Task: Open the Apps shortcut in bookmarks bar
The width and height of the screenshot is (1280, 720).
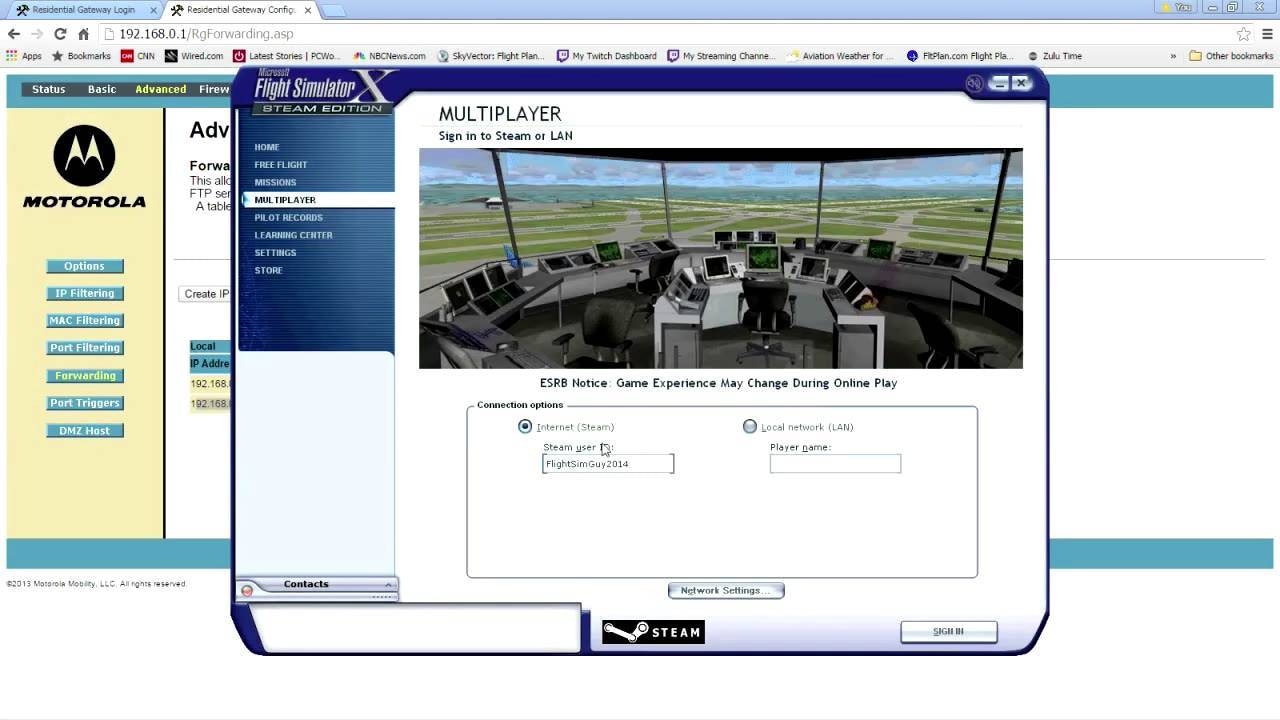Action: tap(24, 56)
